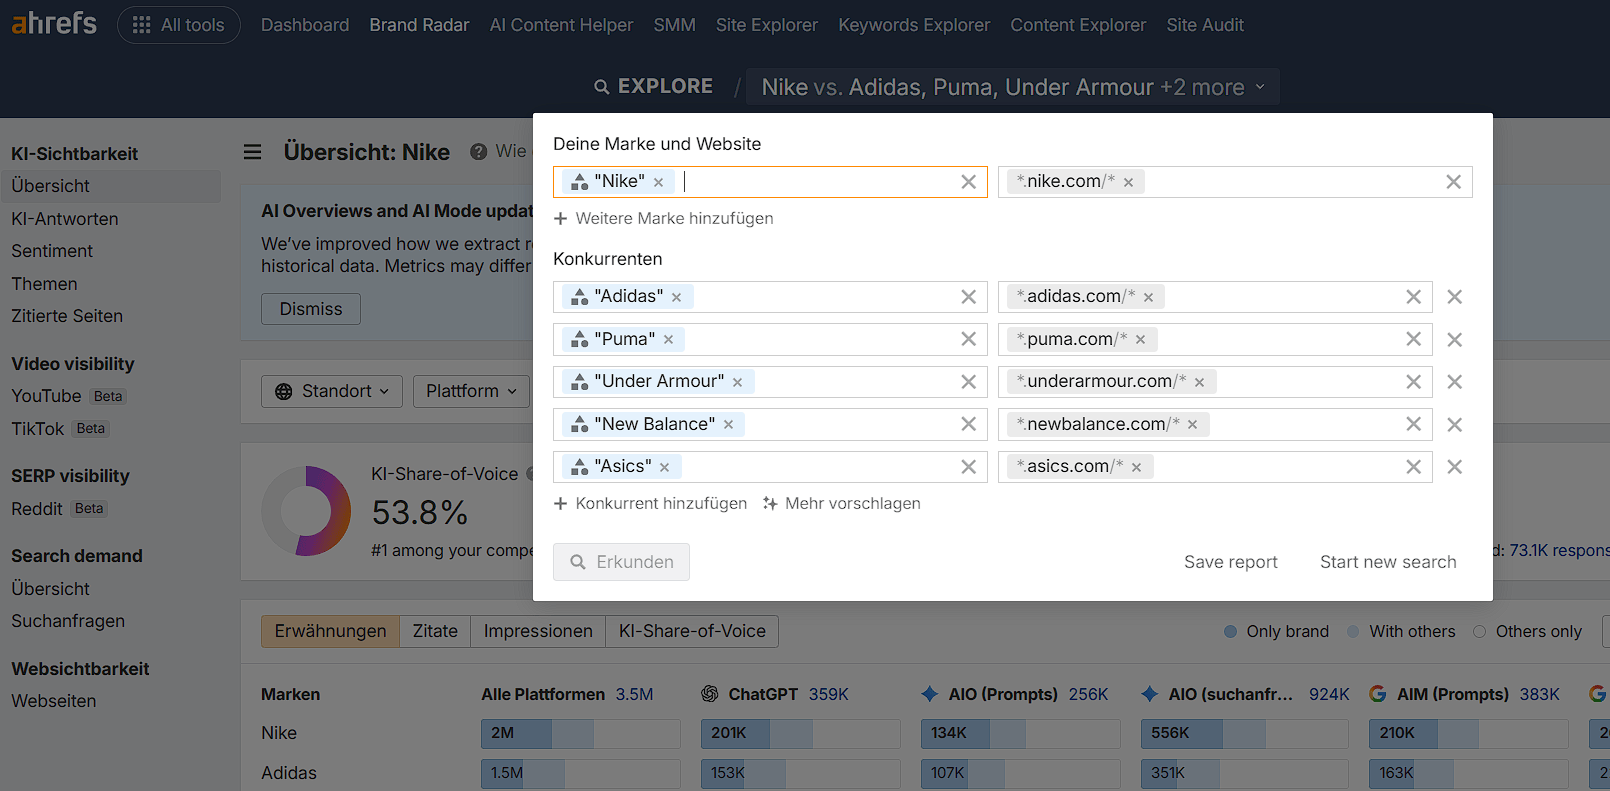The height and width of the screenshot is (791, 1610).
Task: Select the With others radio option
Action: 1401,631
